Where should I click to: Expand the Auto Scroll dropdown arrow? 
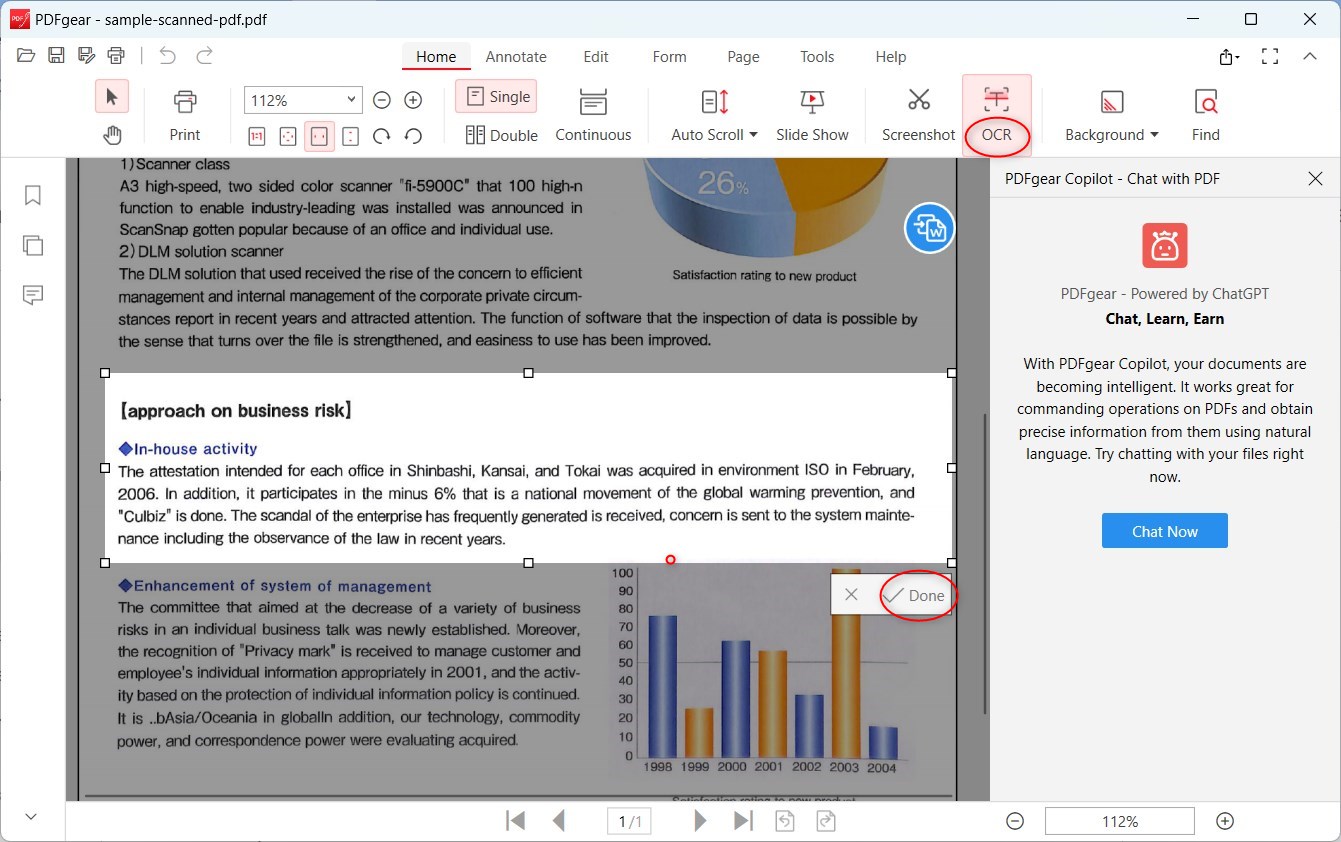coord(753,135)
